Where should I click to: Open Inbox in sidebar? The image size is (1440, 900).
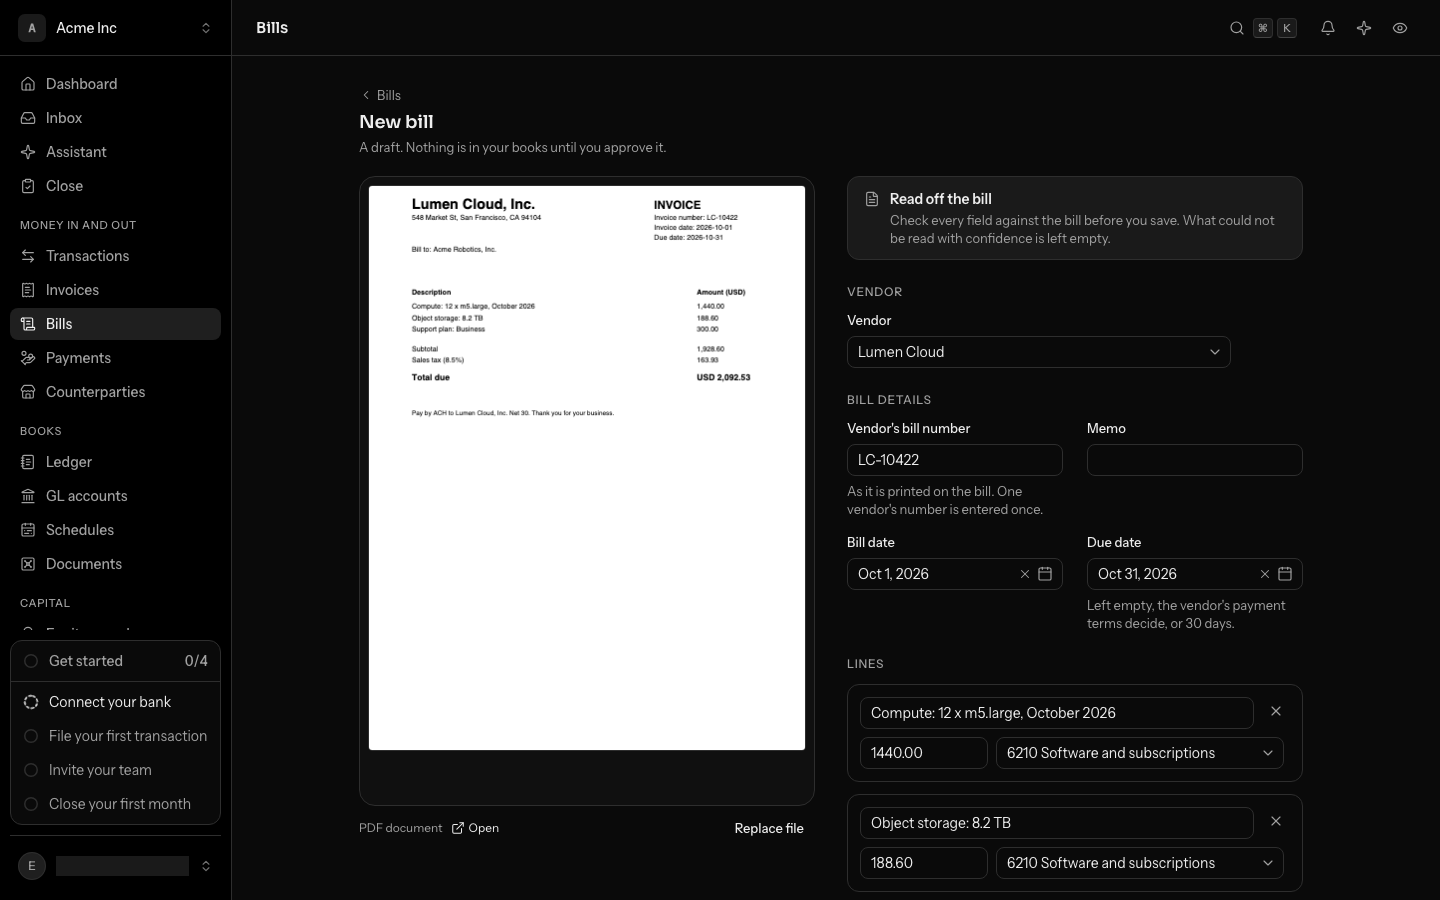pyautogui.click(x=115, y=118)
